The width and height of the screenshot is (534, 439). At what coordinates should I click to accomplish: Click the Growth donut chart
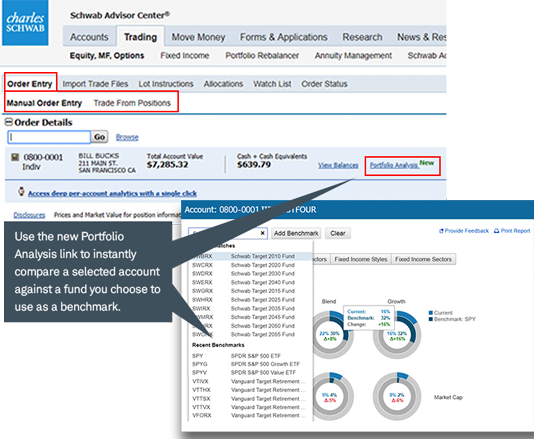pos(397,335)
